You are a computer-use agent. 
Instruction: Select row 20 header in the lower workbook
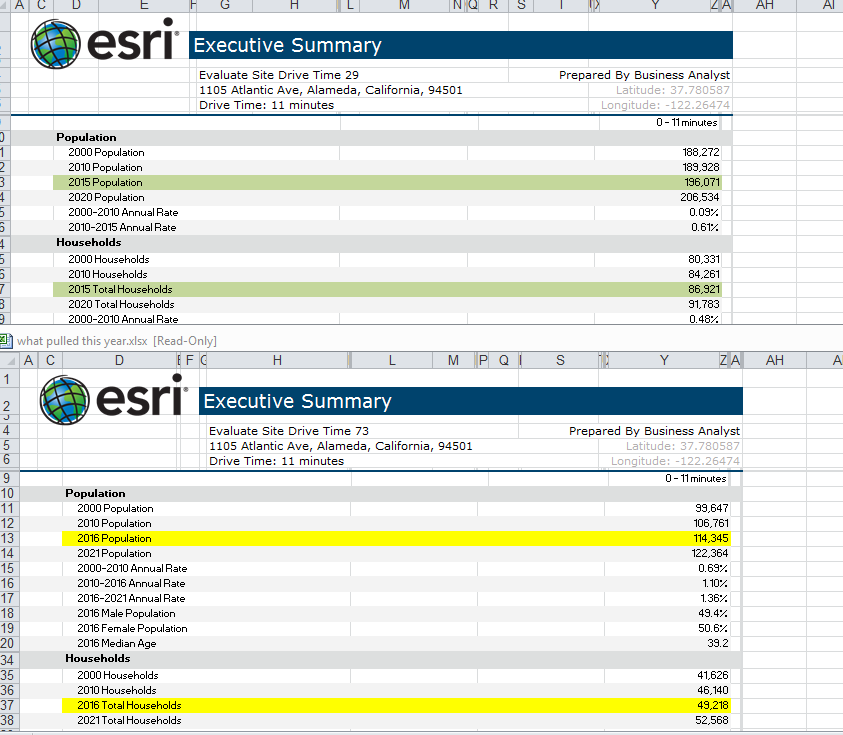click(x=8, y=644)
